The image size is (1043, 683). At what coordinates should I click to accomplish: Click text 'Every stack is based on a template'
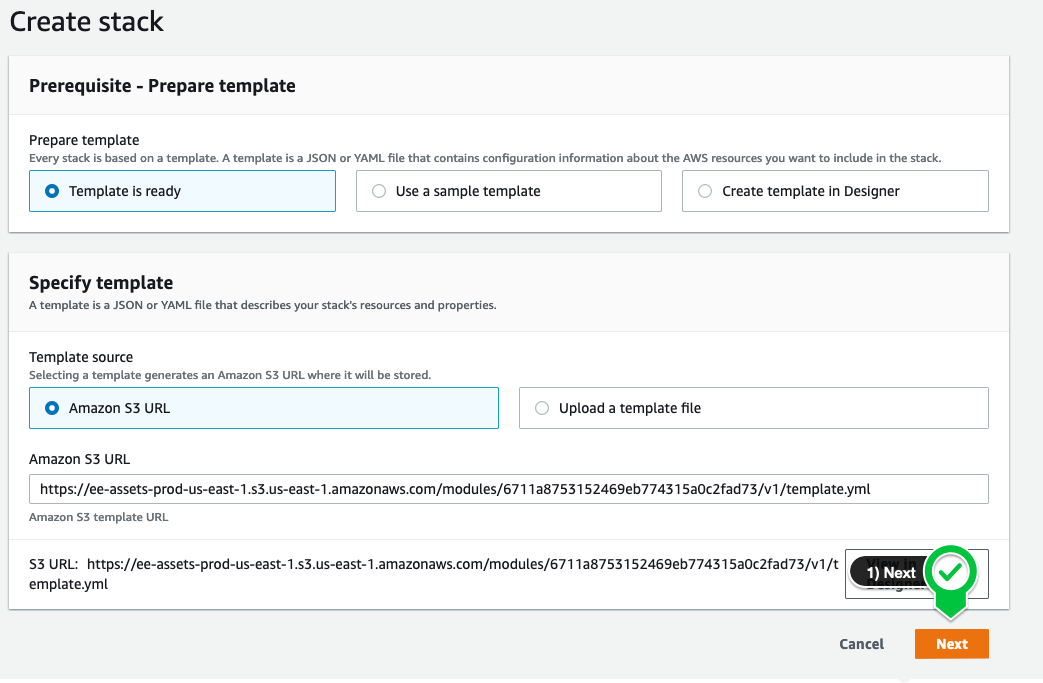point(485,158)
